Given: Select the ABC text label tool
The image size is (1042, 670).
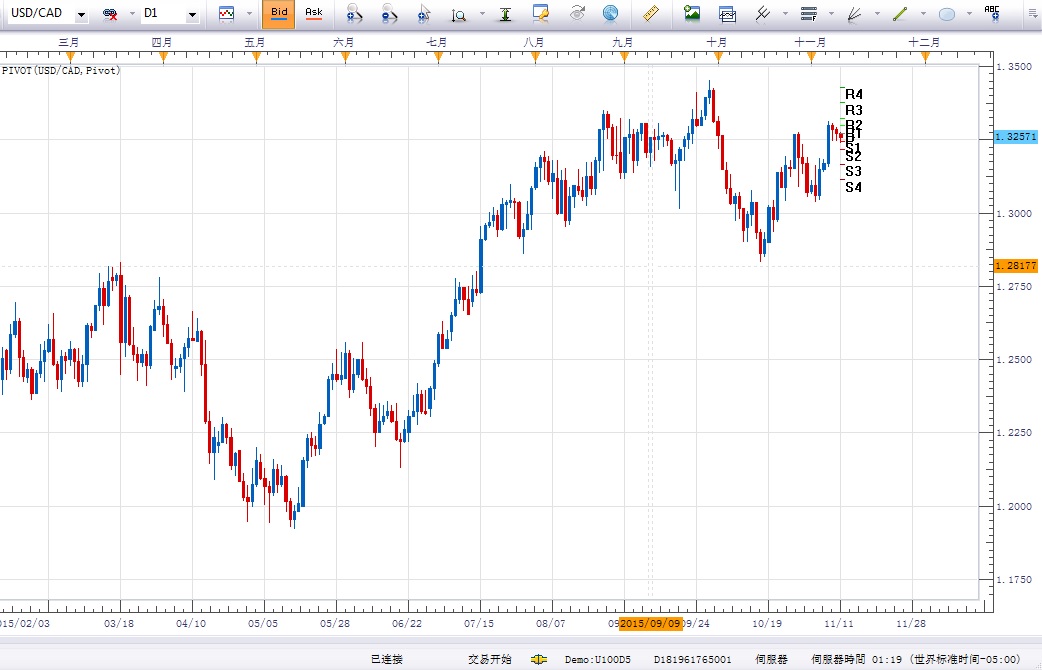Looking at the screenshot, I should tap(992, 14).
